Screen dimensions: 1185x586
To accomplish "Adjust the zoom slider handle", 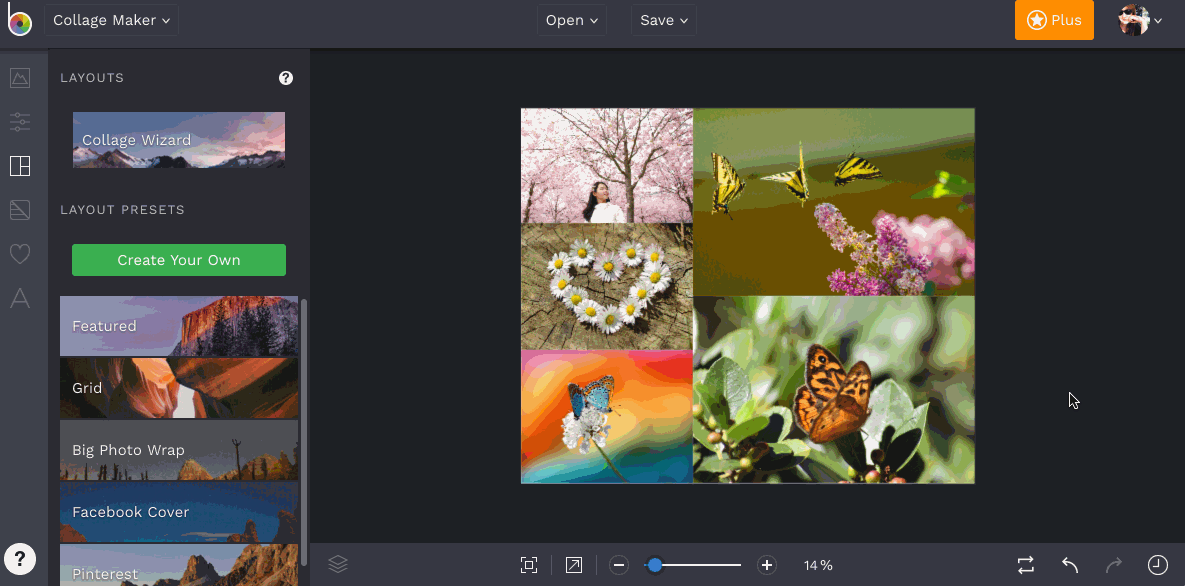I will pyautogui.click(x=654, y=565).
